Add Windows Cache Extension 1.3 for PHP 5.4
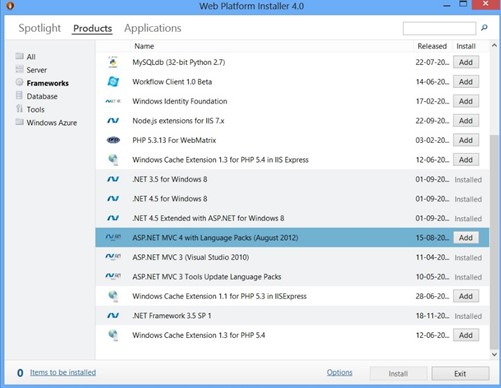The width and height of the screenshot is (501, 388). (466, 335)
